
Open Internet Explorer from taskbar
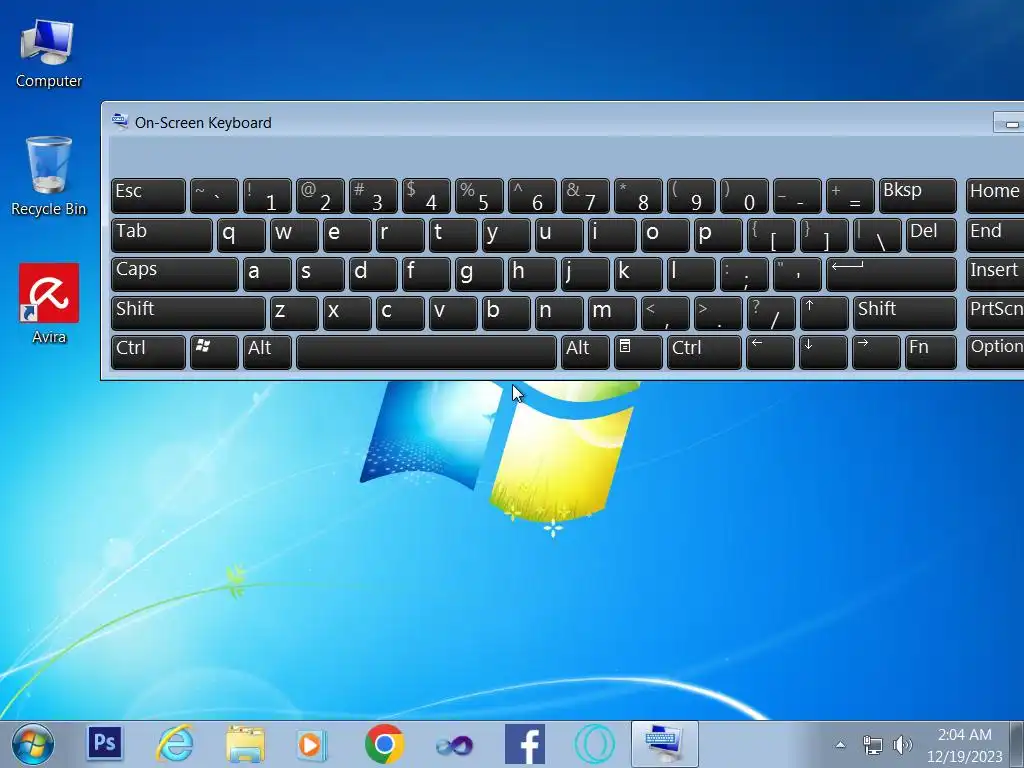pos(174,744)
